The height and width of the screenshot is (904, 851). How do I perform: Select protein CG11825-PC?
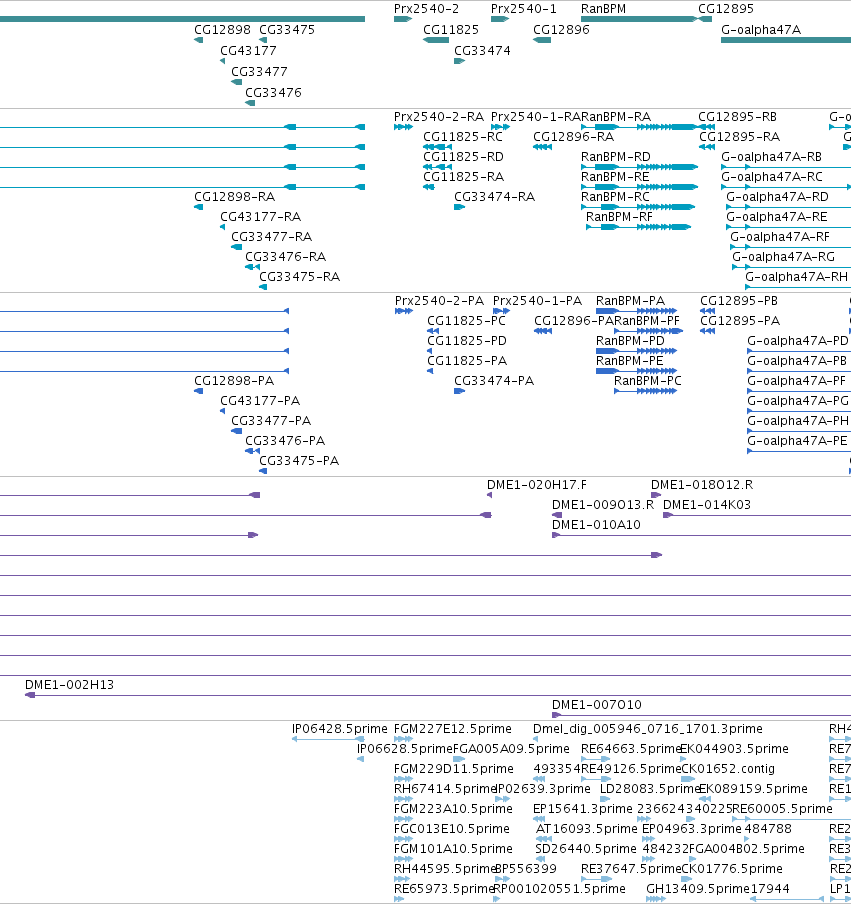[466, 321]
